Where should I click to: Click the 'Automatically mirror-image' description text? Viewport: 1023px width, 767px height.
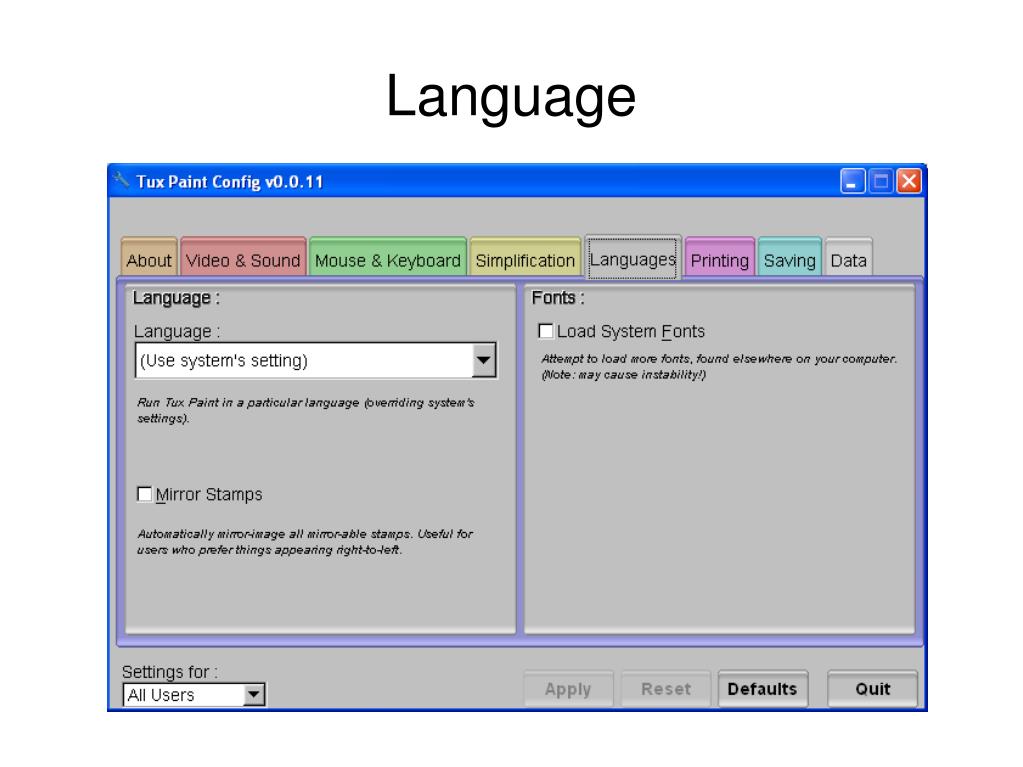305,541
